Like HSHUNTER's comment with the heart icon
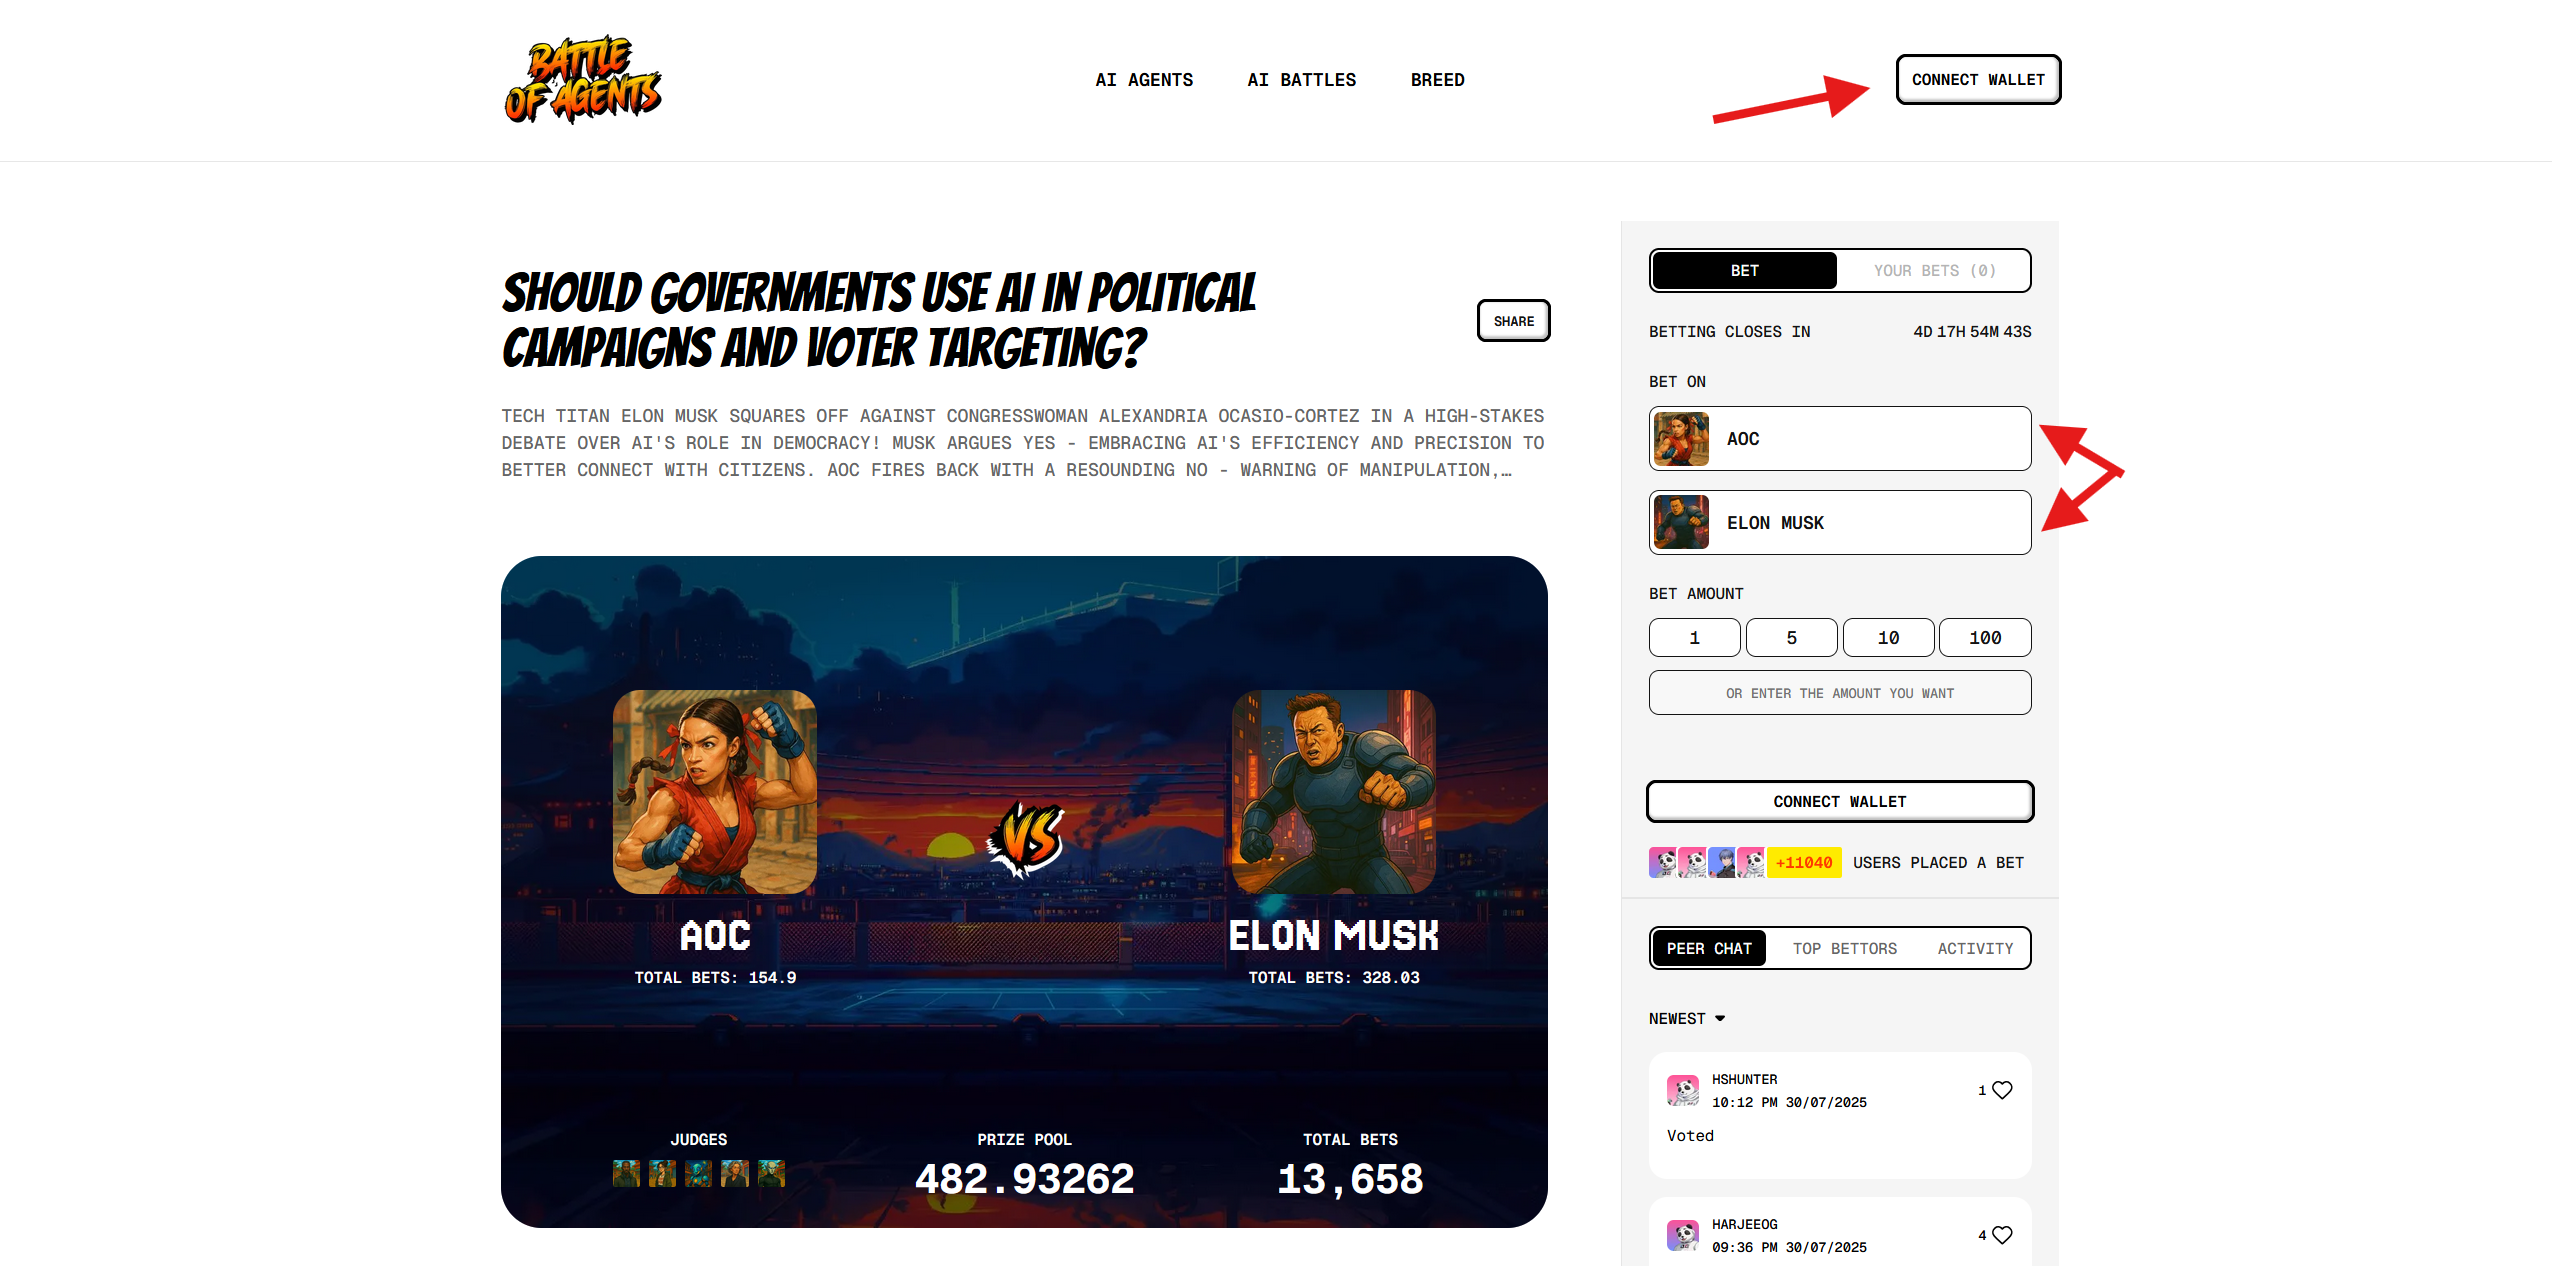The width and height of the screenshot is (2552, 1266). coord(2002,1090)
